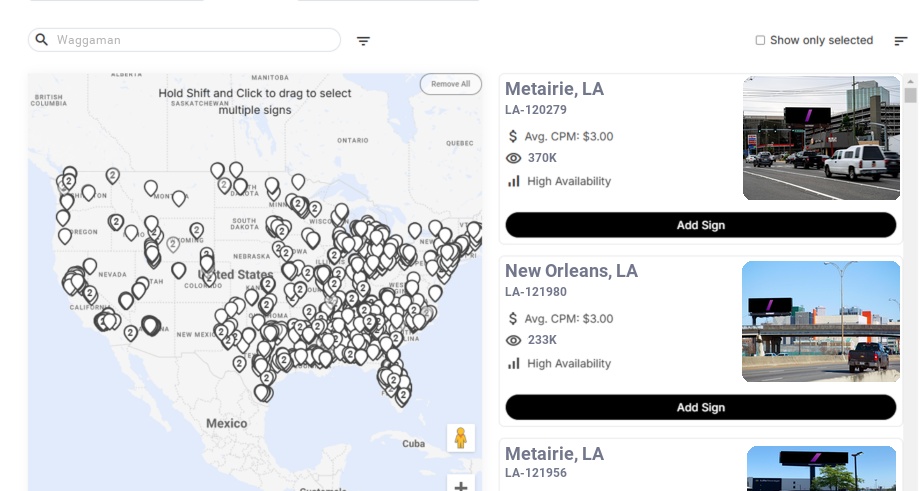Zoom in on the map
Viewport: 920px width, 491px height.
pyautogui.click(x=460, y=486)
